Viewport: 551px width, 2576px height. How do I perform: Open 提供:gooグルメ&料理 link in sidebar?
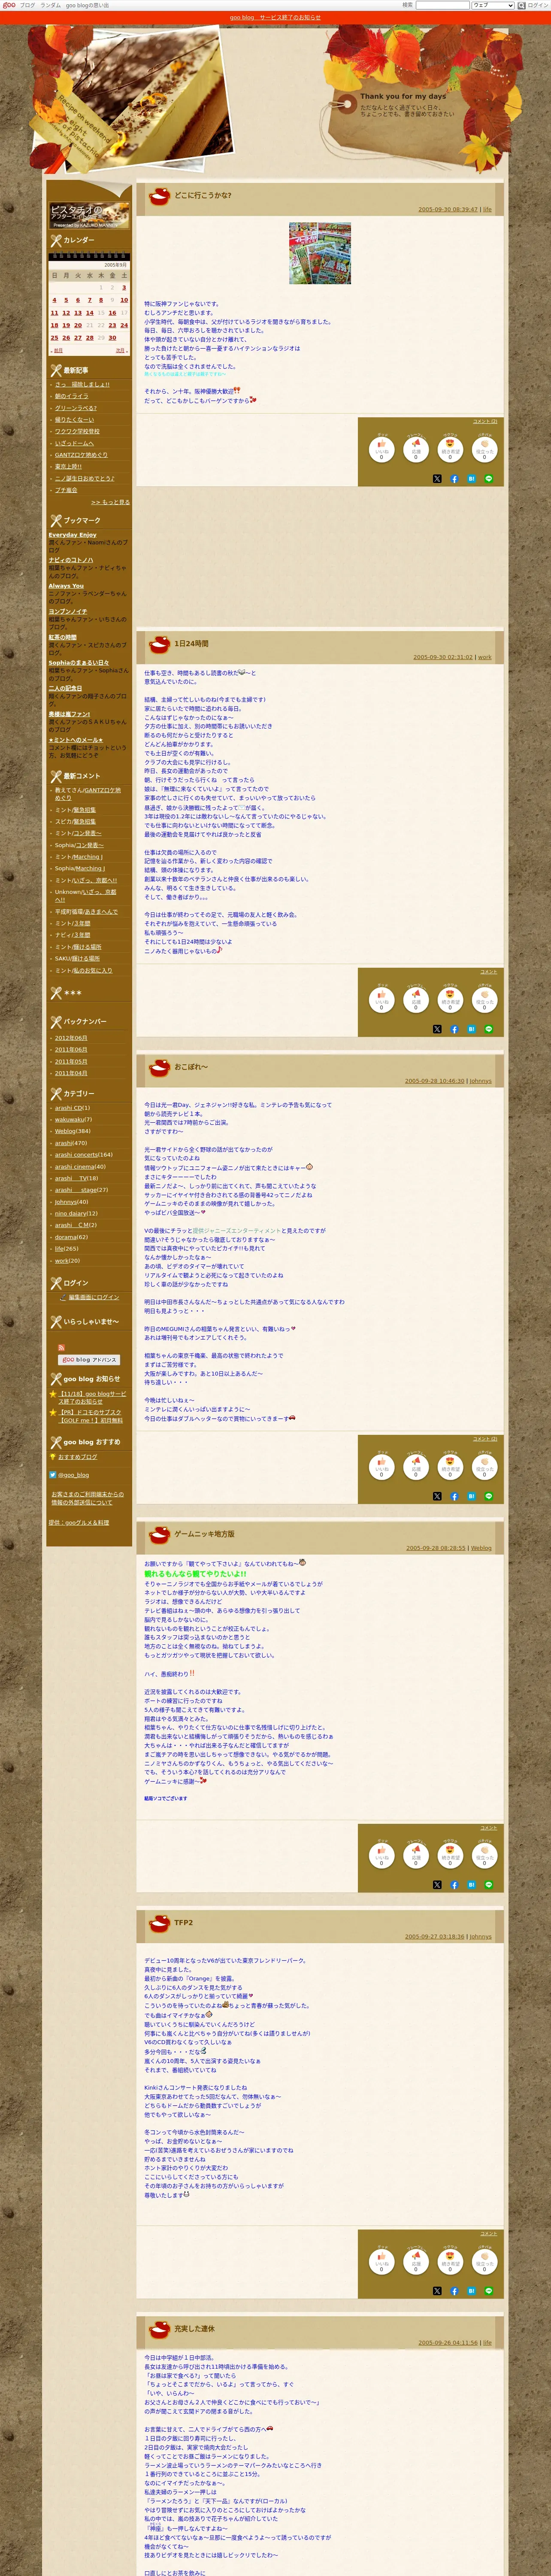(79, 1523)
